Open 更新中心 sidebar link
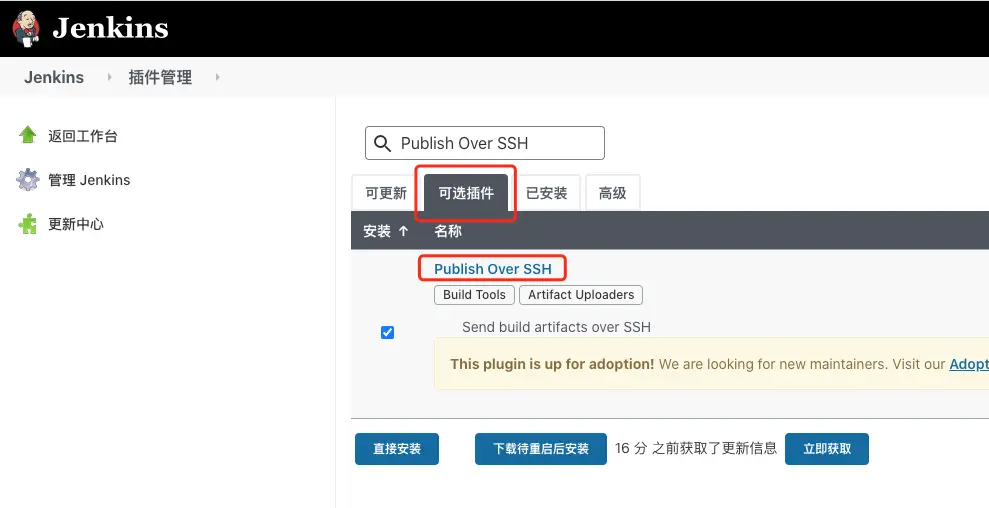989x508 pixels. click(76, 224)
